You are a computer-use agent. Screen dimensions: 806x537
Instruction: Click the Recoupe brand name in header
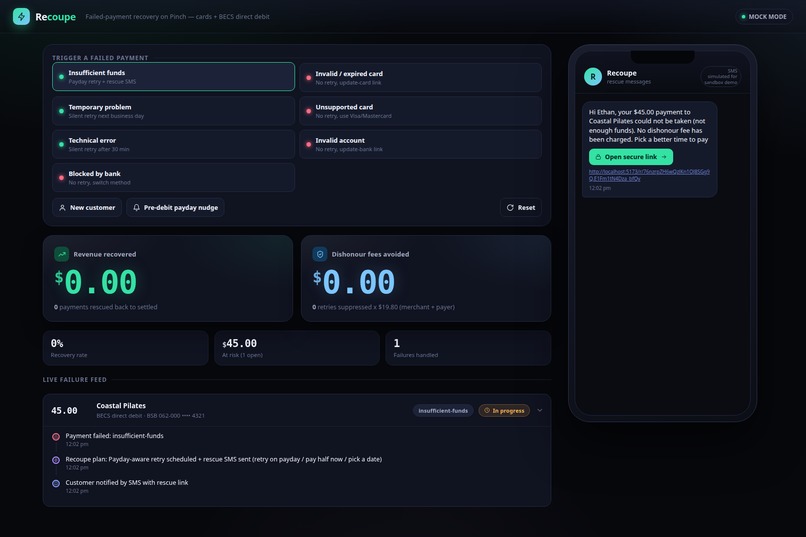[x=56, y=17]
